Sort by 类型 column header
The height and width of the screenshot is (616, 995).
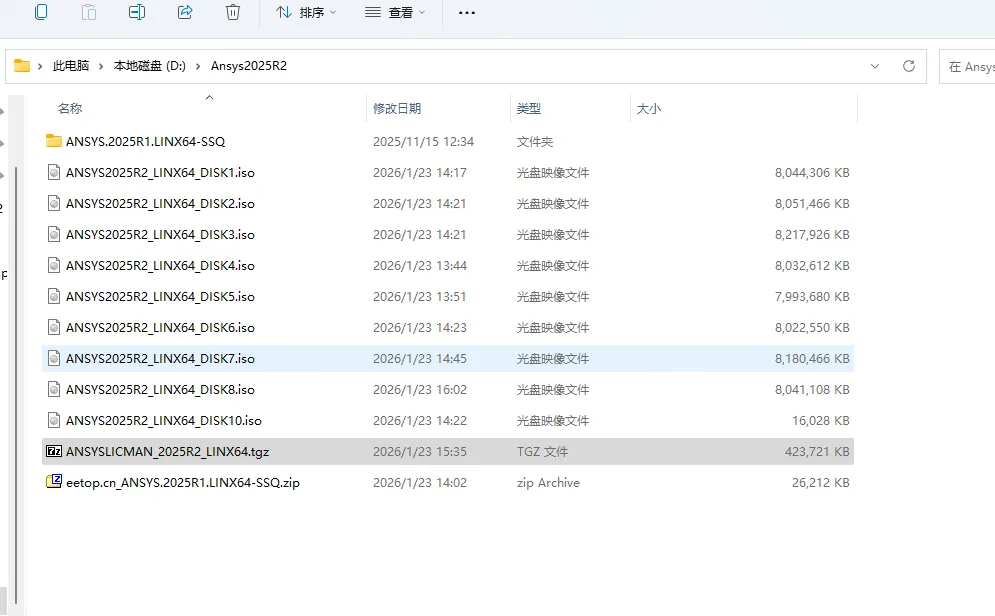point(529,108)
